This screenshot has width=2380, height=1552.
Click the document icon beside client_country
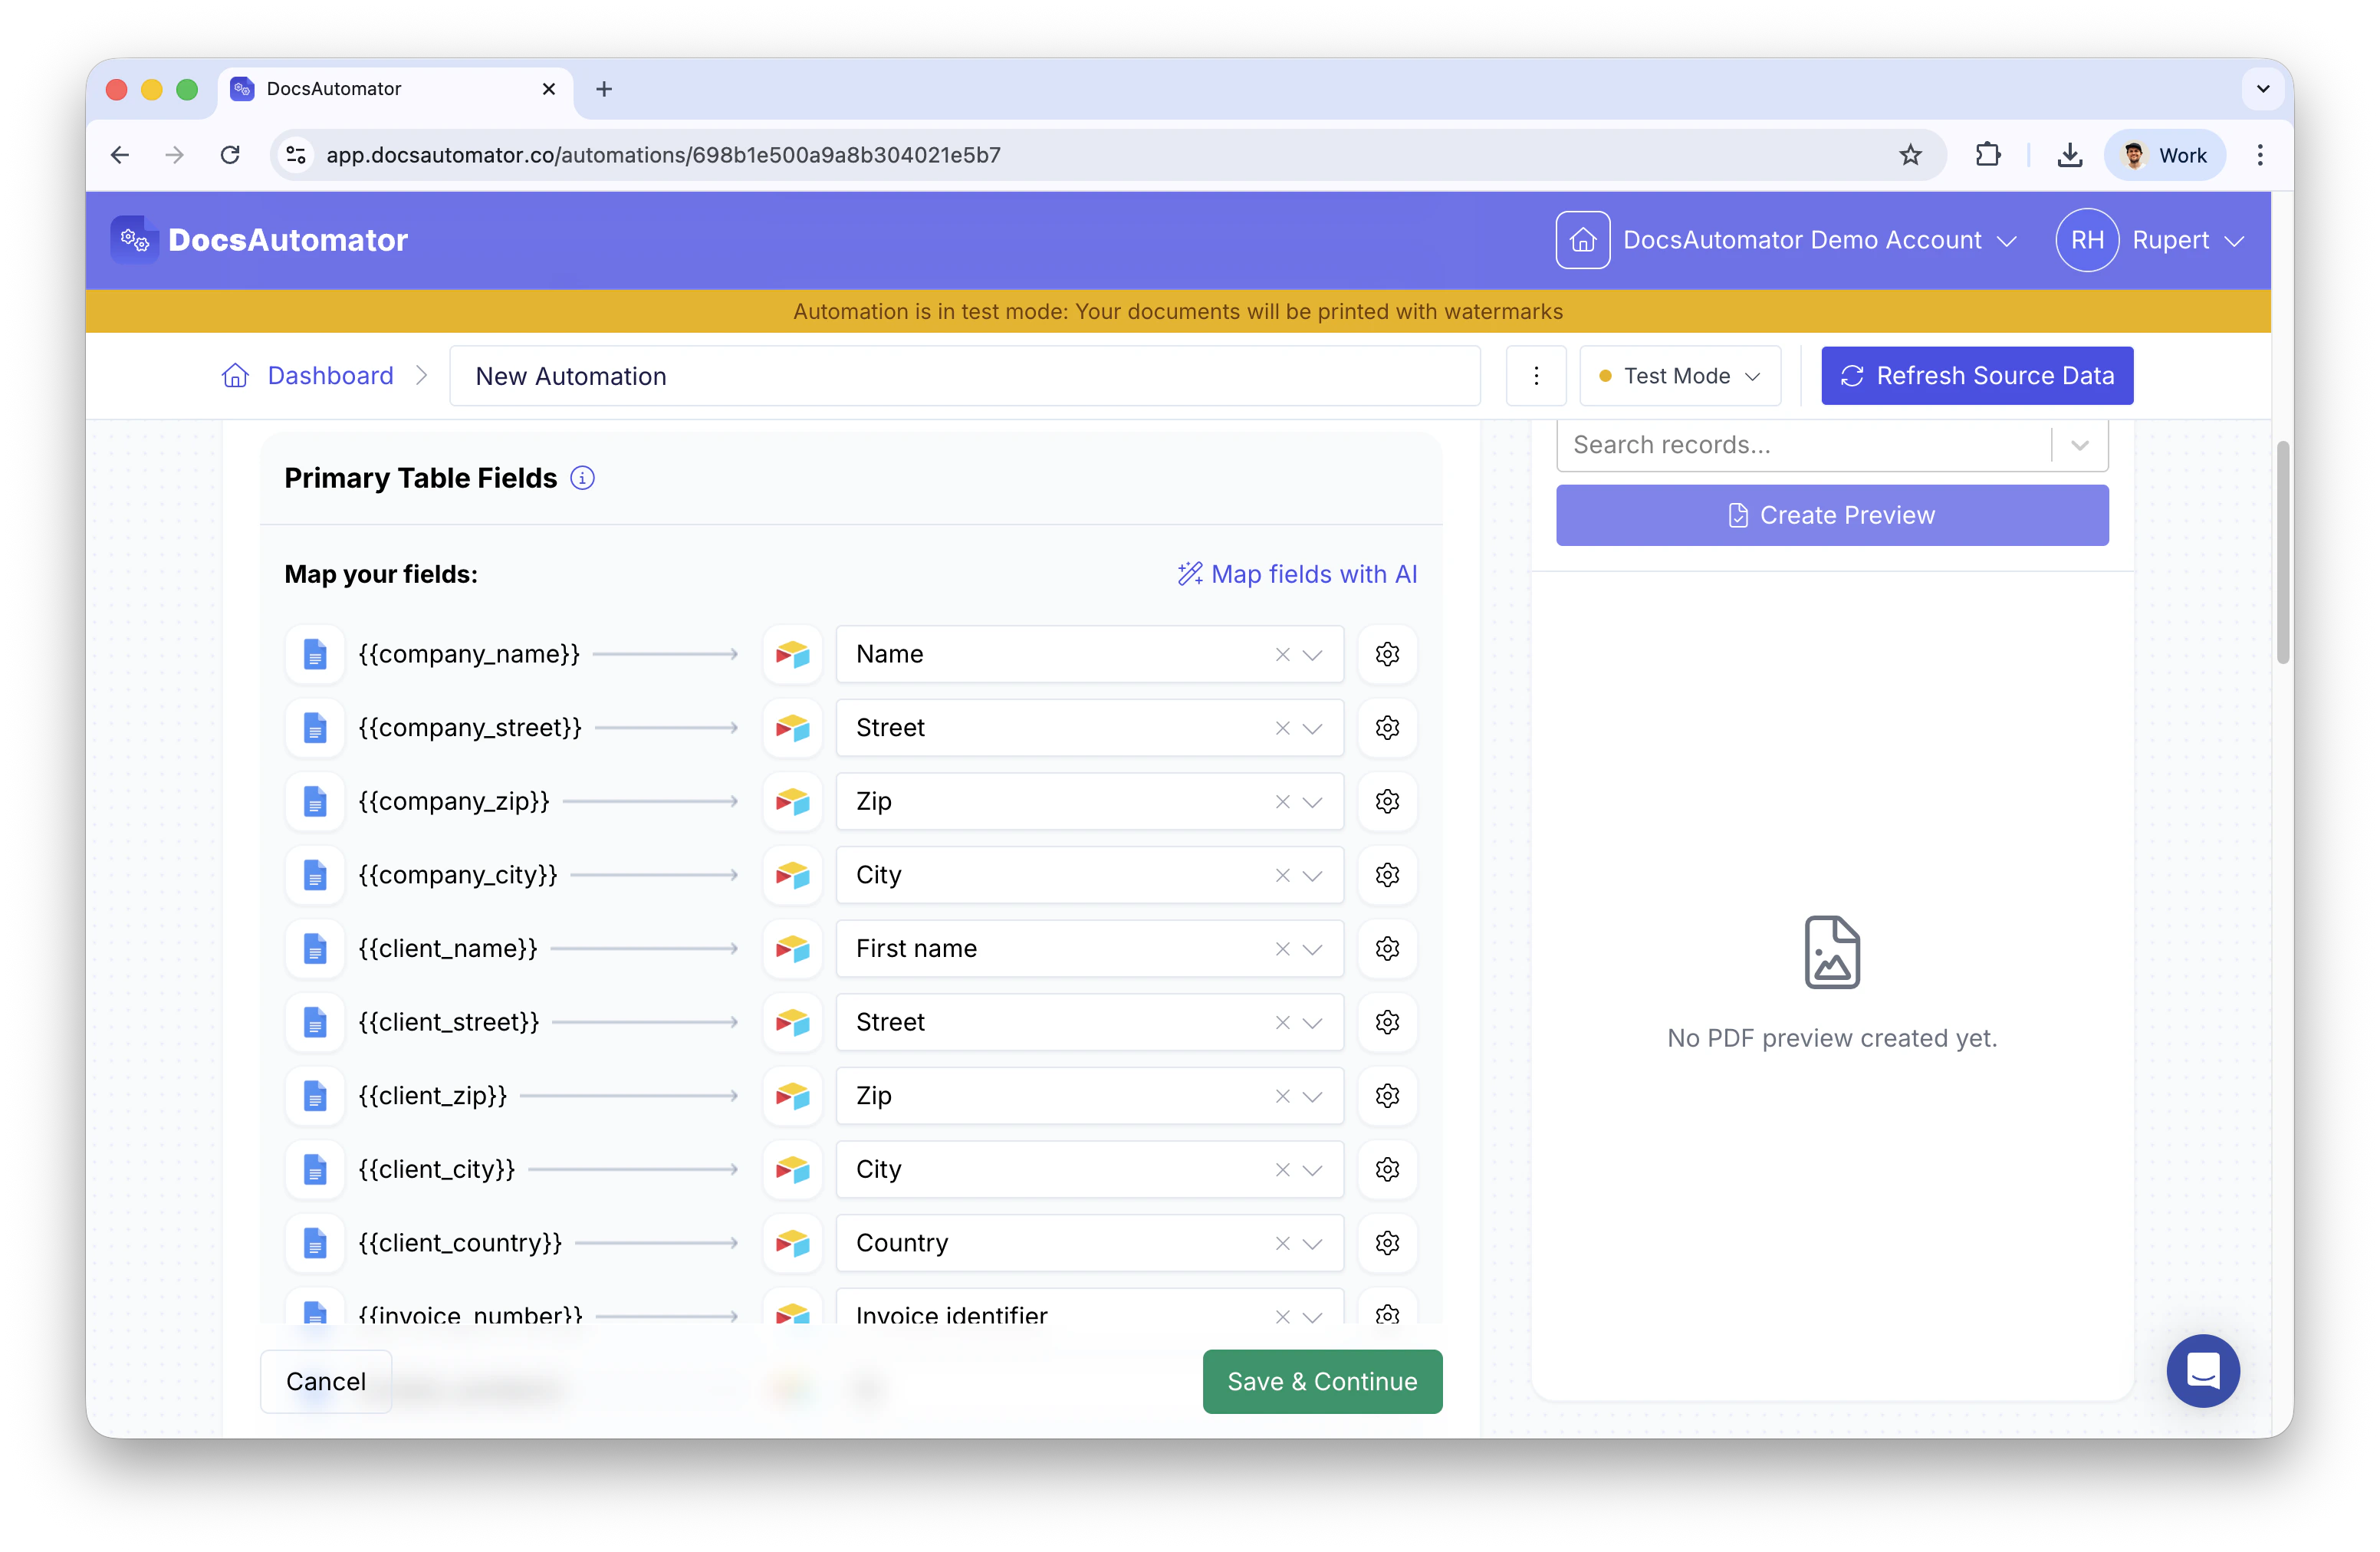click(315, 1243)
